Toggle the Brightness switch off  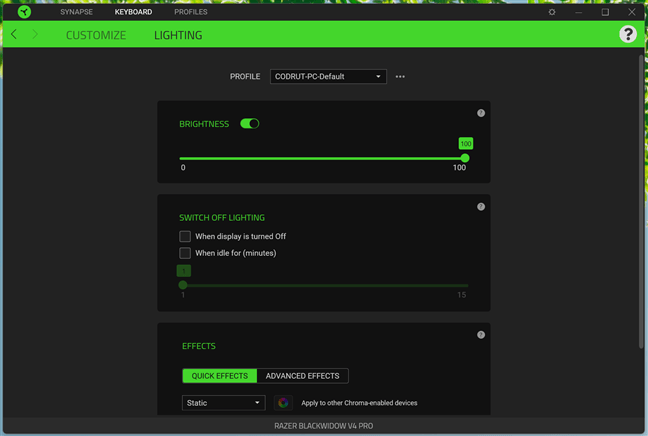[x=250, y=124]
